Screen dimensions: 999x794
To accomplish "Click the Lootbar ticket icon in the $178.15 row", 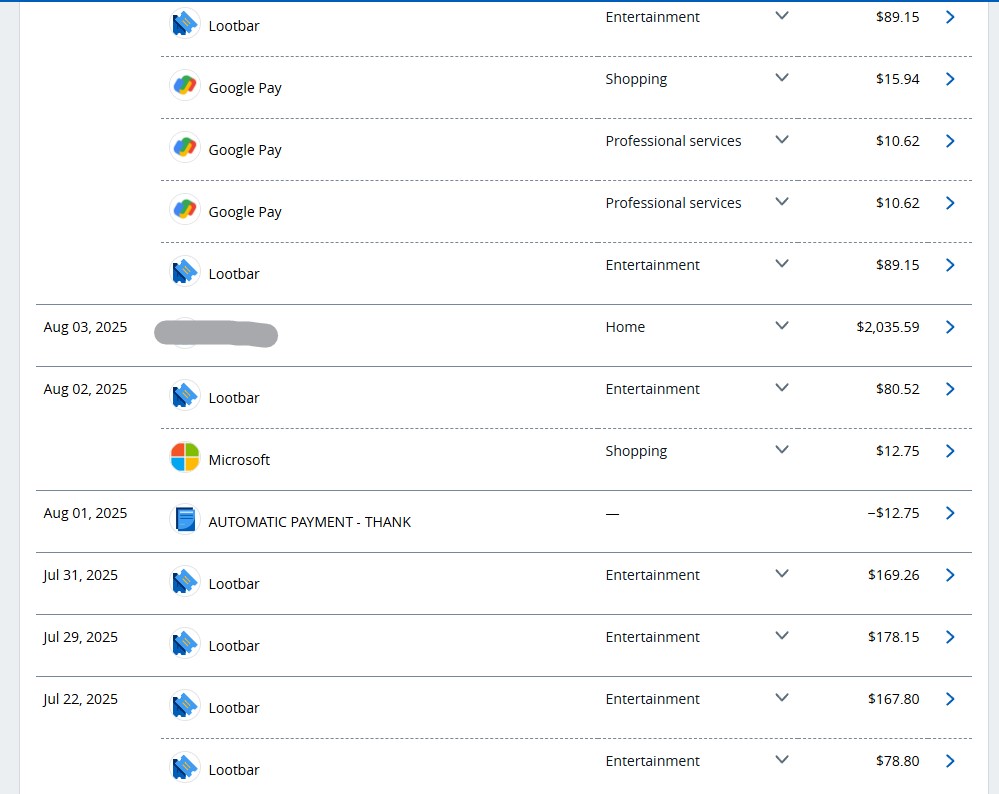I will pos(185,644).
